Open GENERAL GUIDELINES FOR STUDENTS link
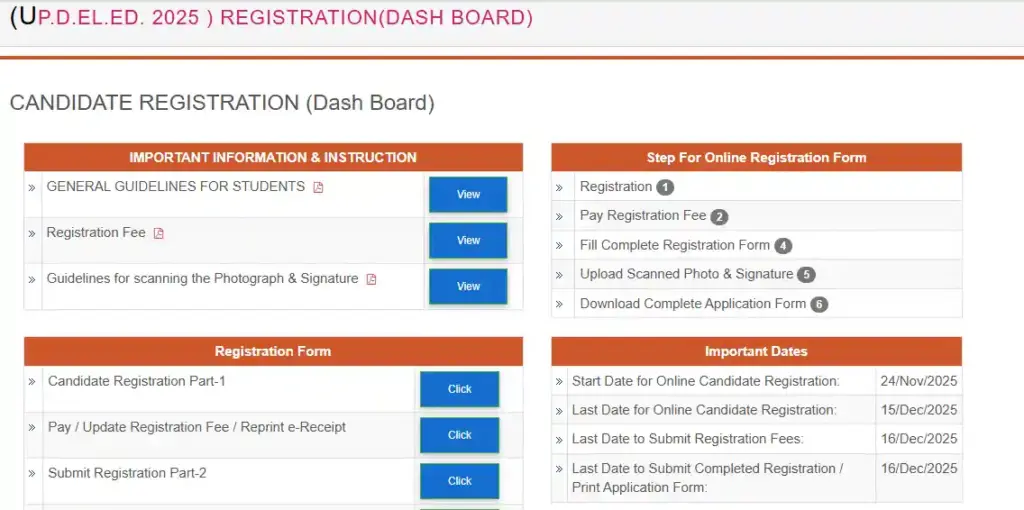1024x510 pixels. click(176, 187)
